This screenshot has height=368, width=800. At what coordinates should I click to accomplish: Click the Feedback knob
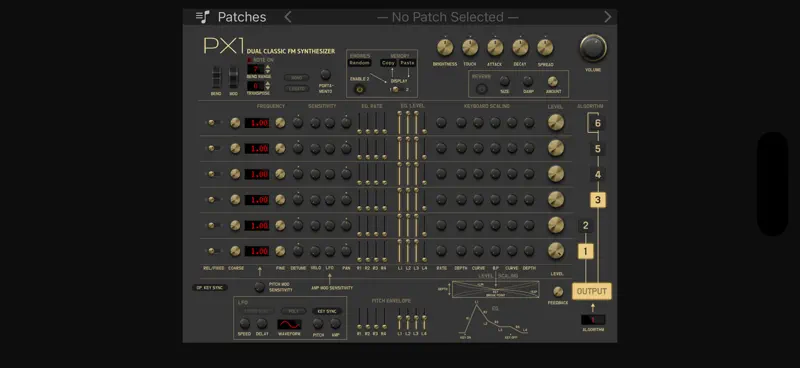pyautogui.click(x=558, y=291)
